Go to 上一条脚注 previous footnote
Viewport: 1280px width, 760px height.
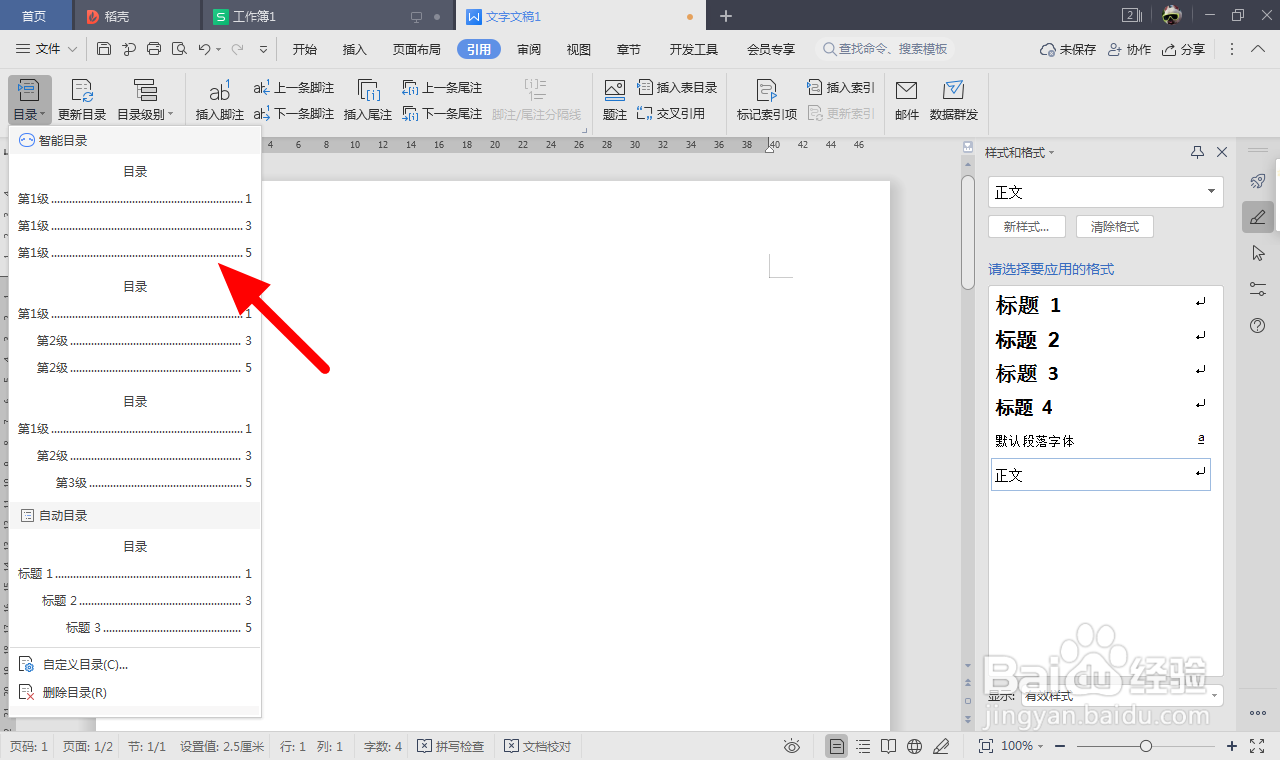(x=294, y=88)
